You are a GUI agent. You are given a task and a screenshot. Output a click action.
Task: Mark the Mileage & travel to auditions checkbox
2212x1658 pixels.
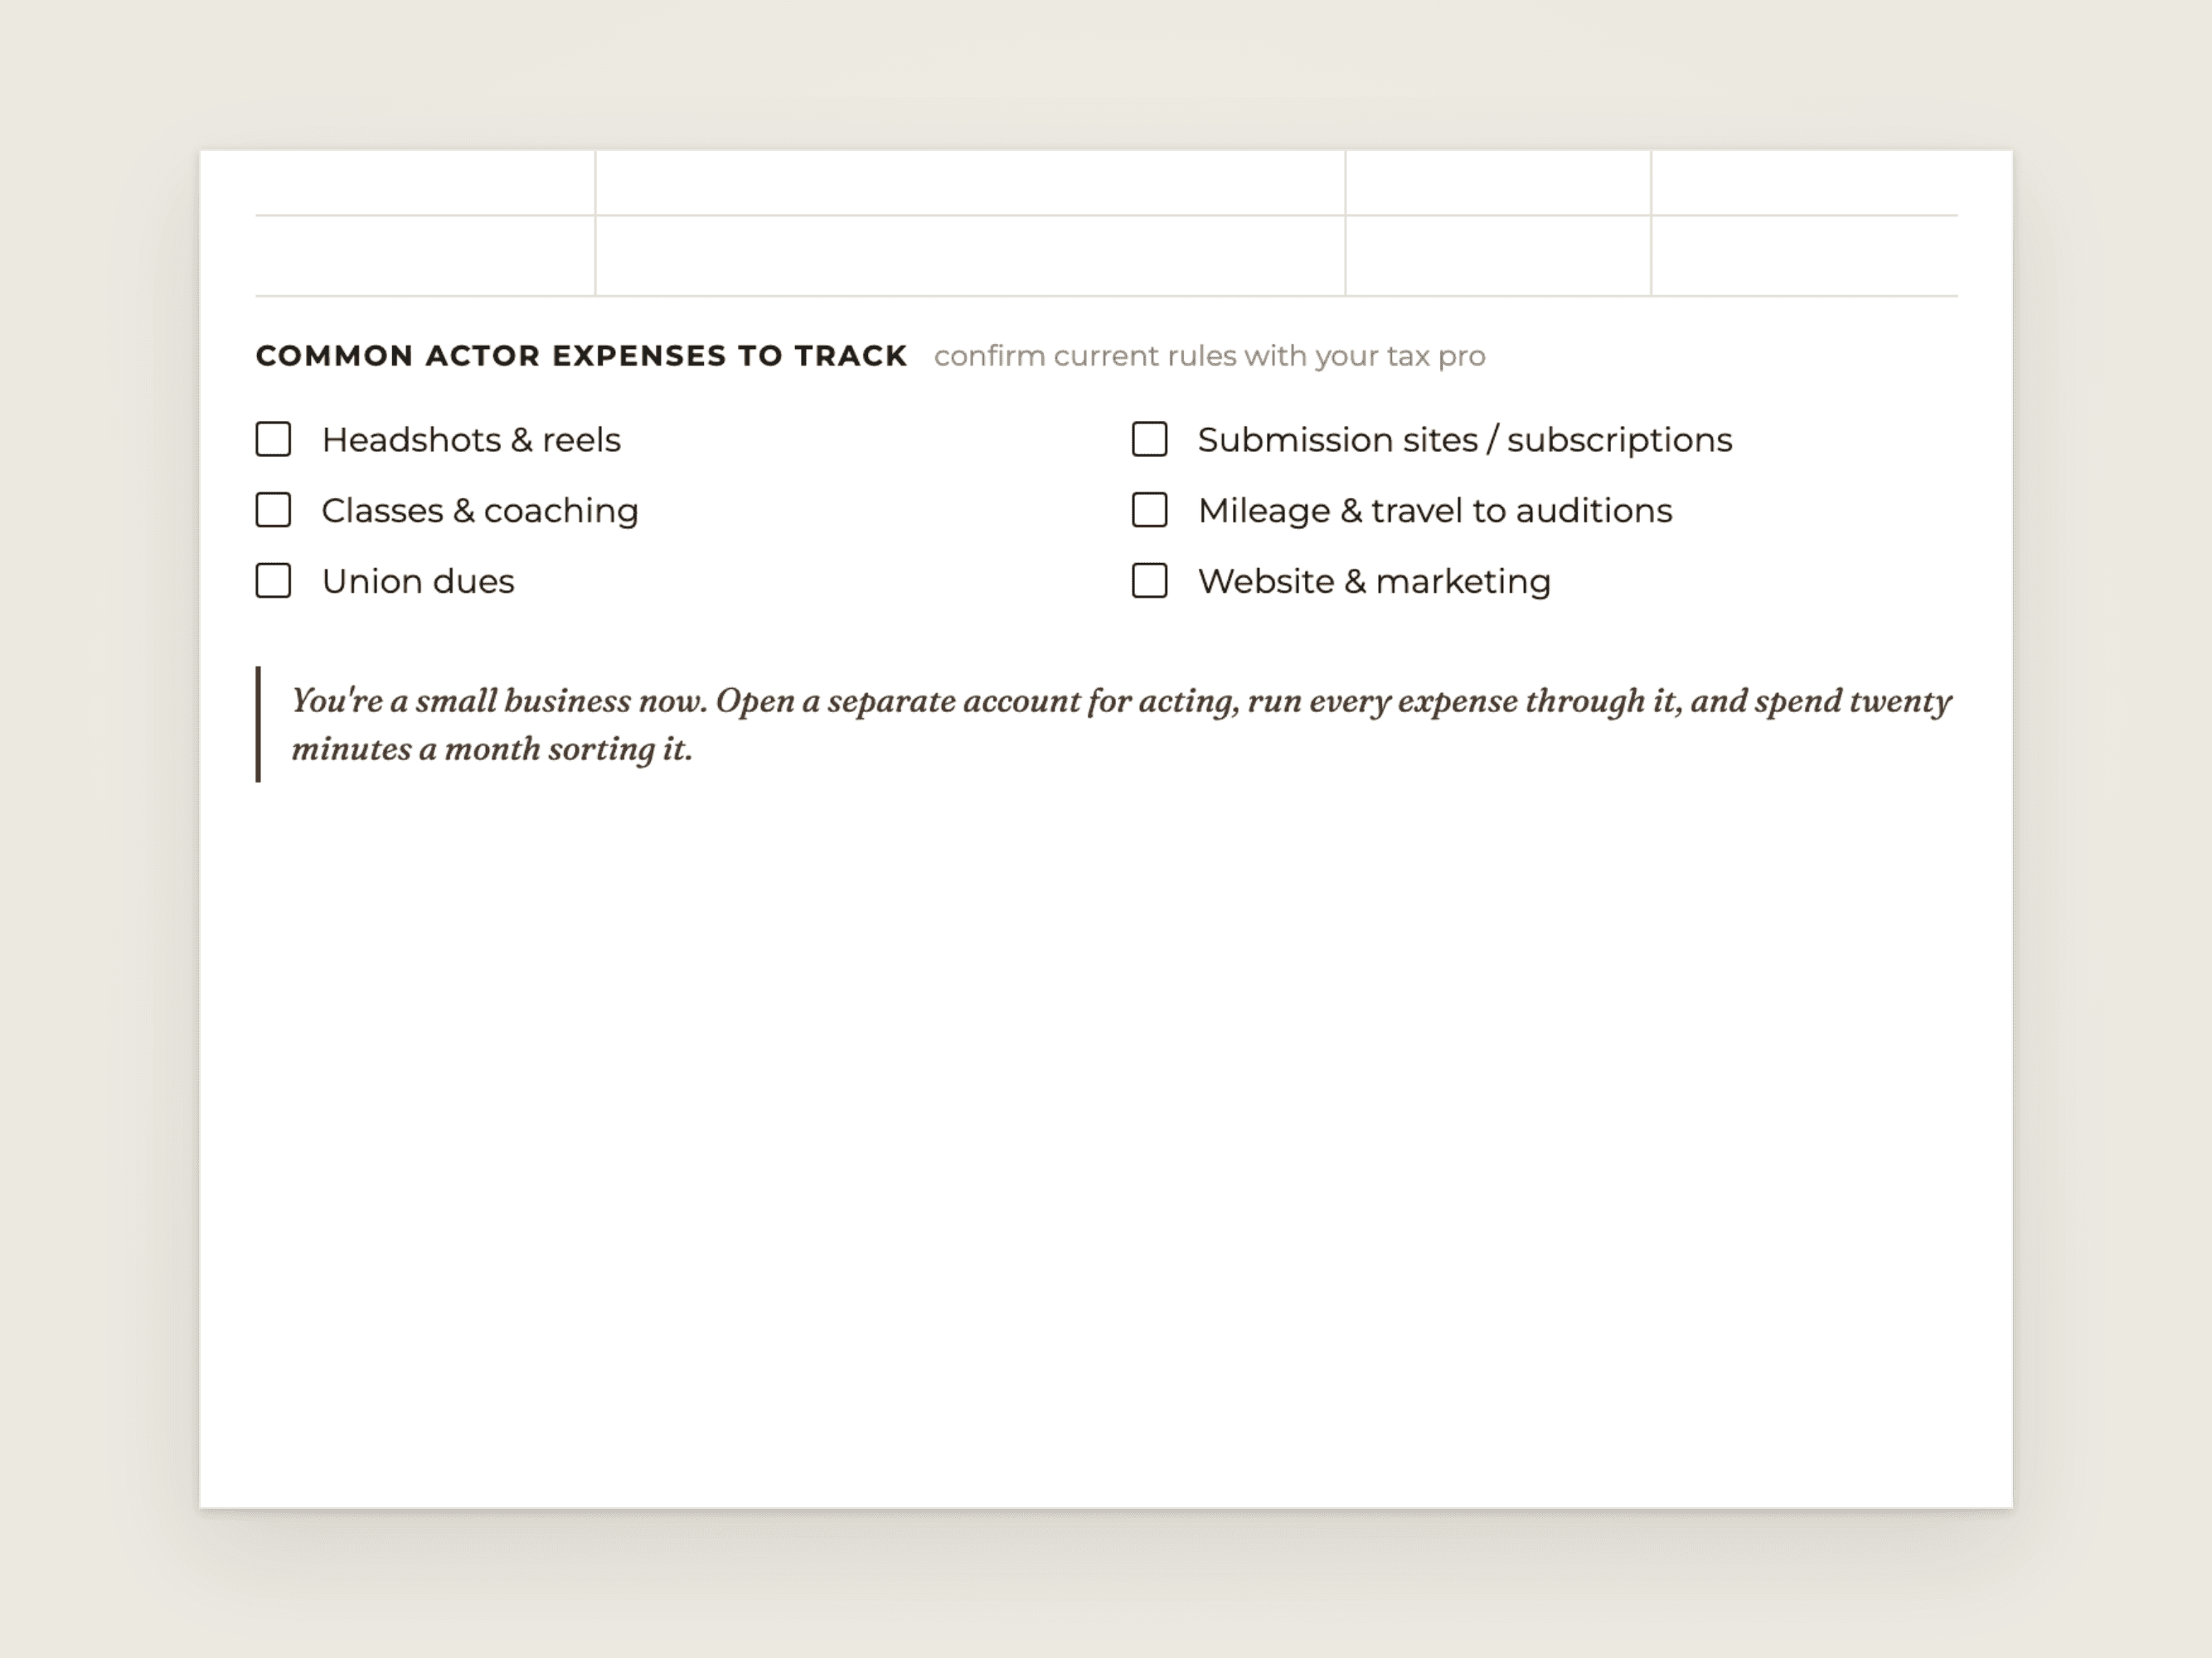tap(1149, 510)
